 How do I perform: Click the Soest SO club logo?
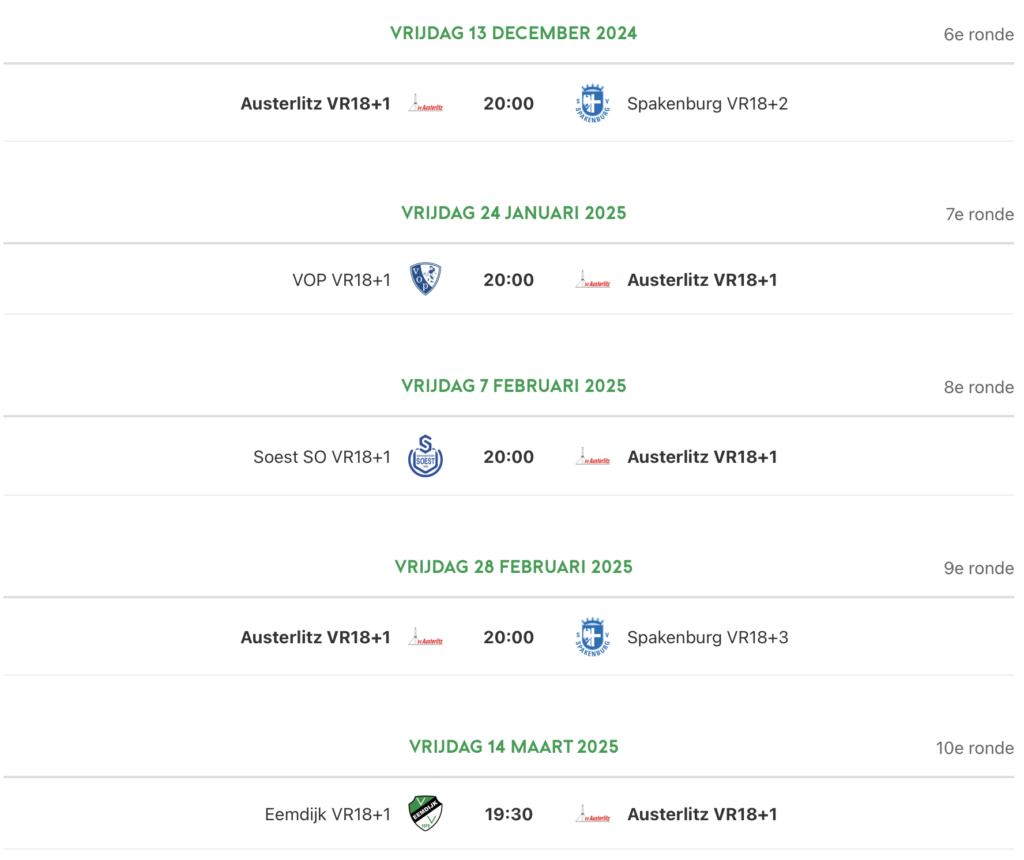point(425,457)
